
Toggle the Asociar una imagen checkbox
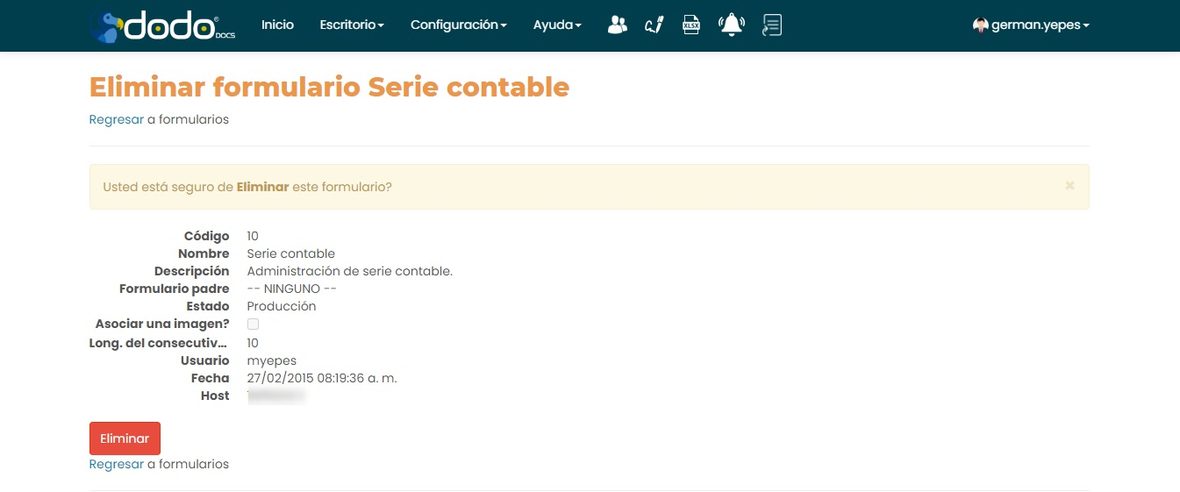(253, 324)
